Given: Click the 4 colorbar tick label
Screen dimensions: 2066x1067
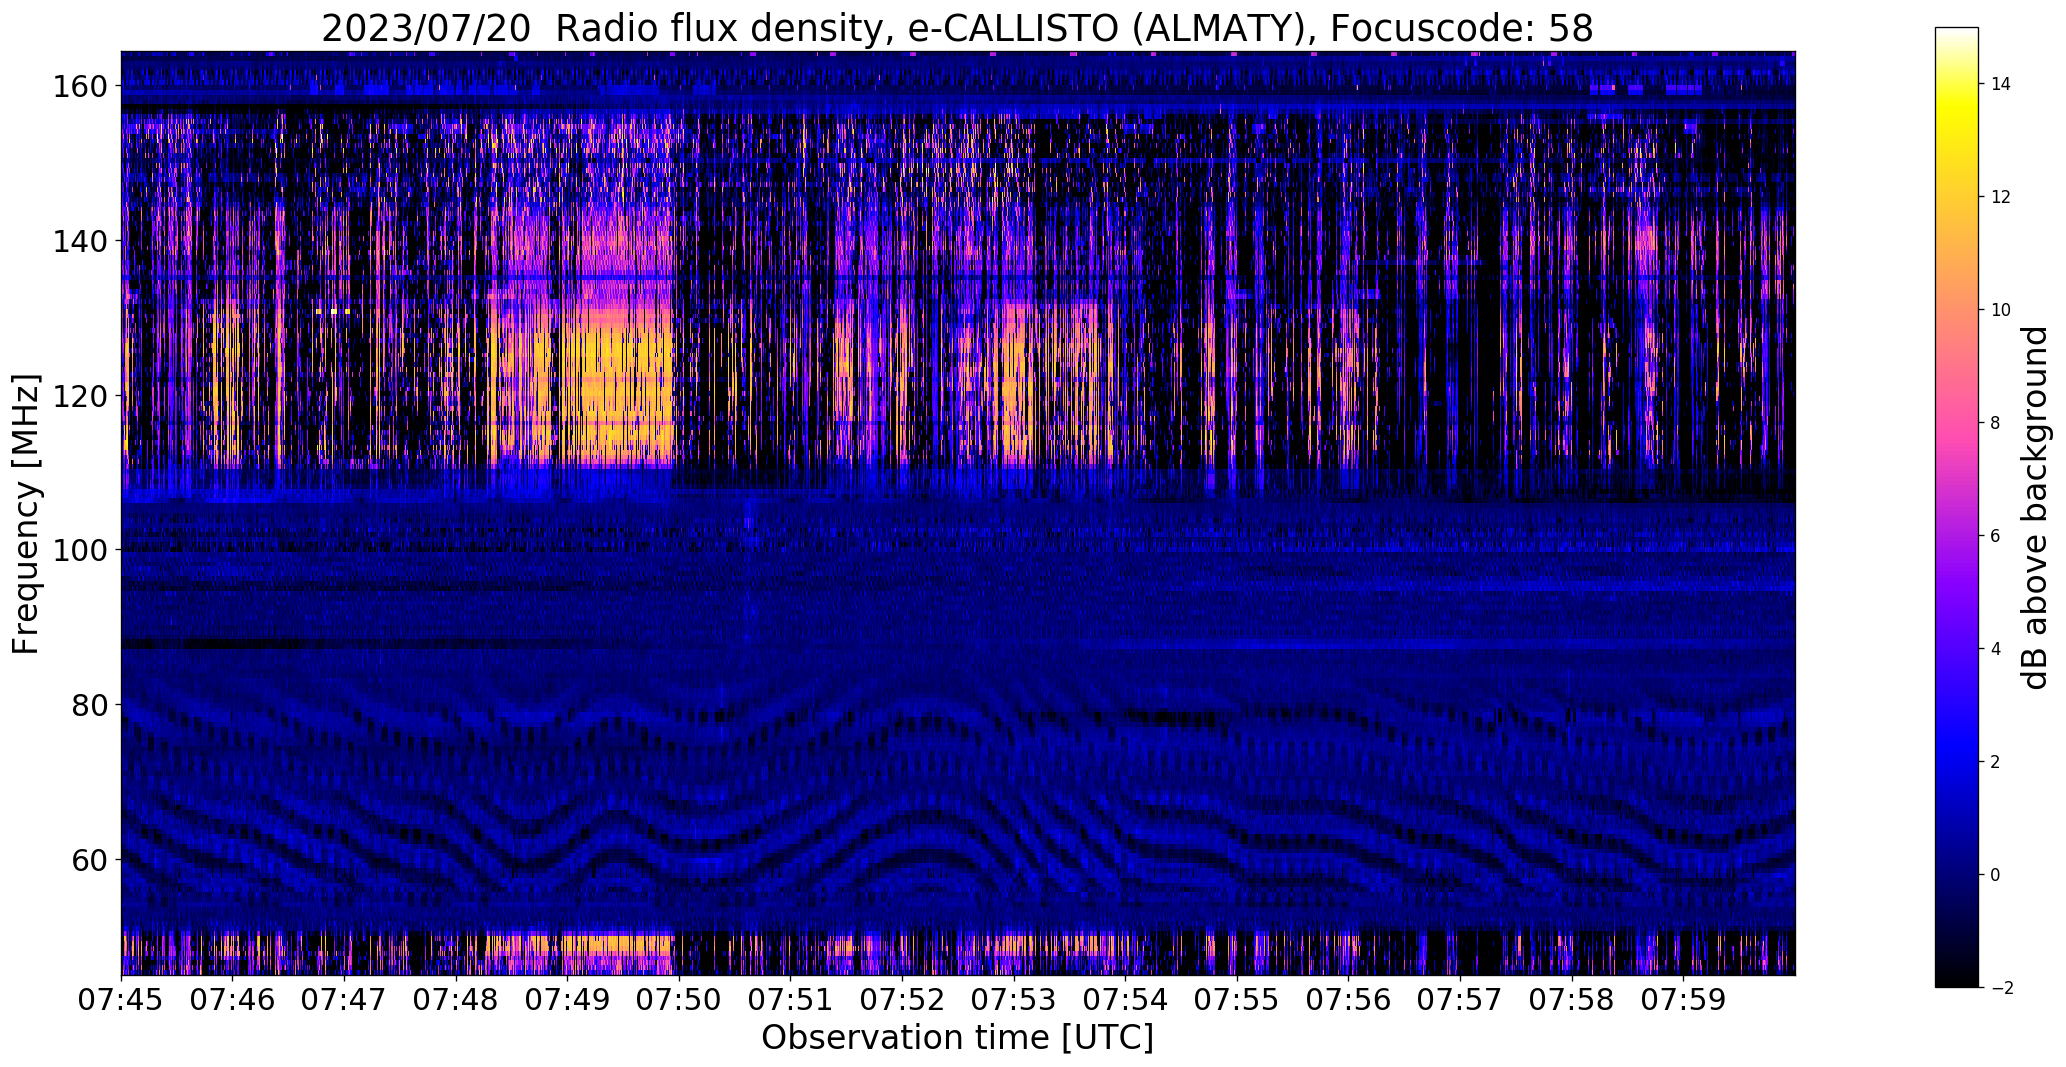Looking at the screenshot, I should pos(1996,649).
